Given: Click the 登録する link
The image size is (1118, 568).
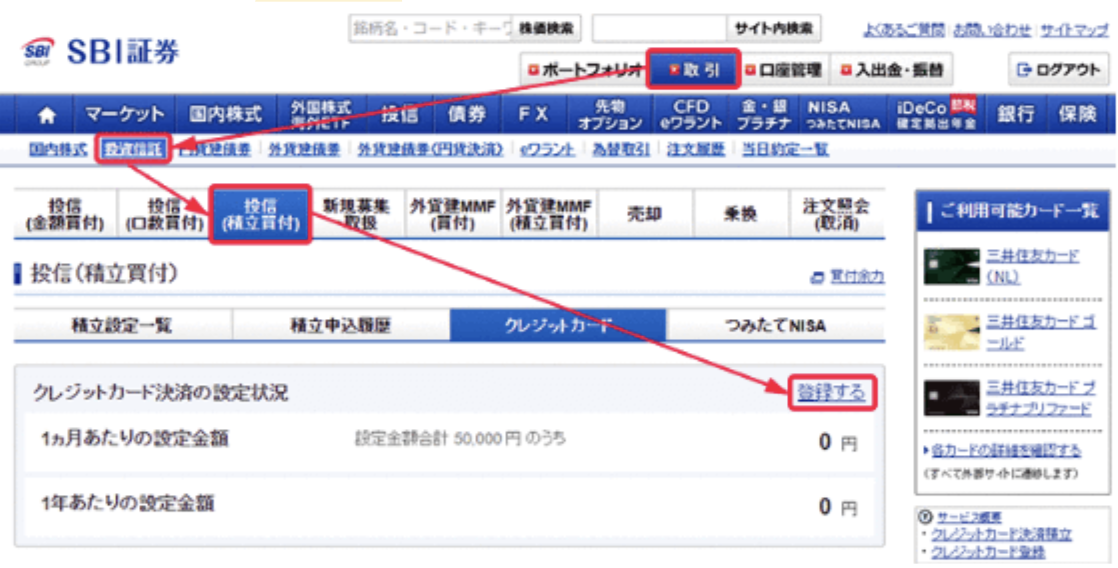Looking at the screenshot, I should coord(830,393).
